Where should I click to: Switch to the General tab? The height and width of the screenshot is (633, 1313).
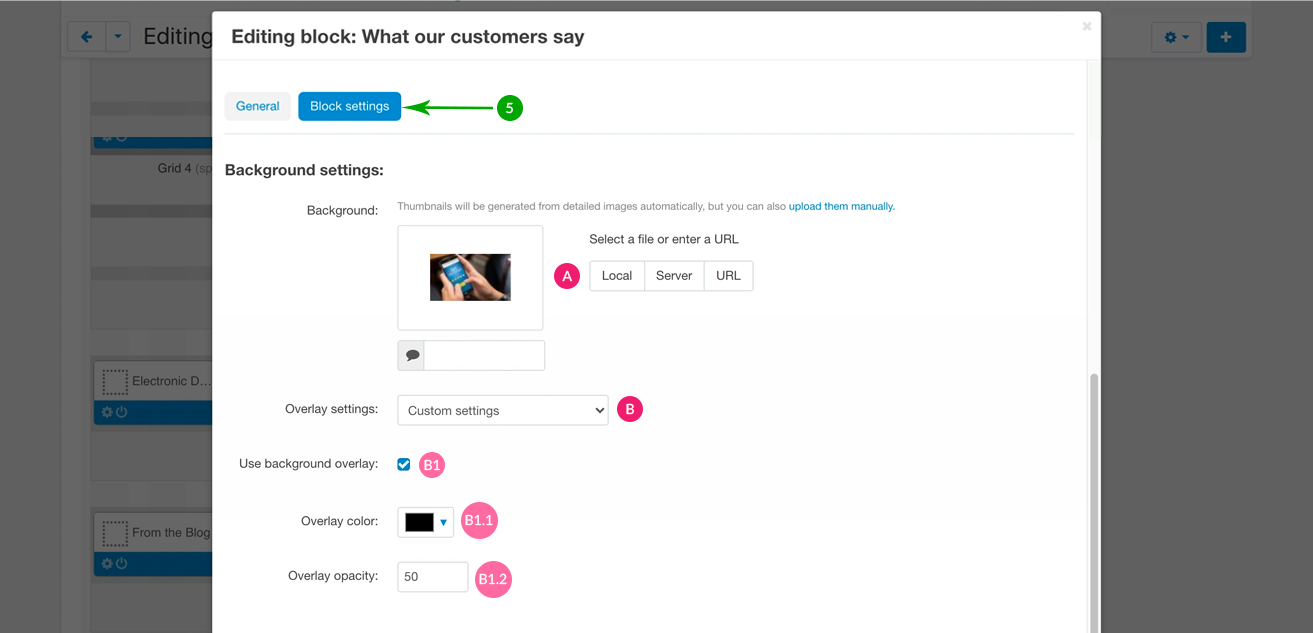[x=257, y=106]
